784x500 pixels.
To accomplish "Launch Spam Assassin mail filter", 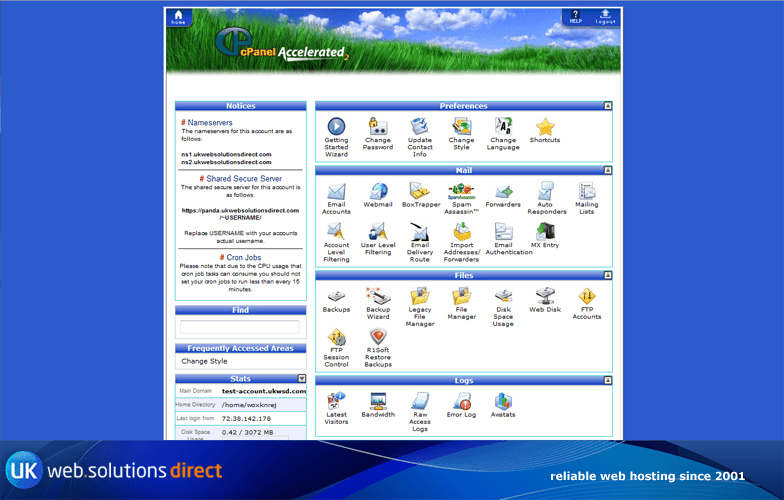I will click(x=461, y=191).
